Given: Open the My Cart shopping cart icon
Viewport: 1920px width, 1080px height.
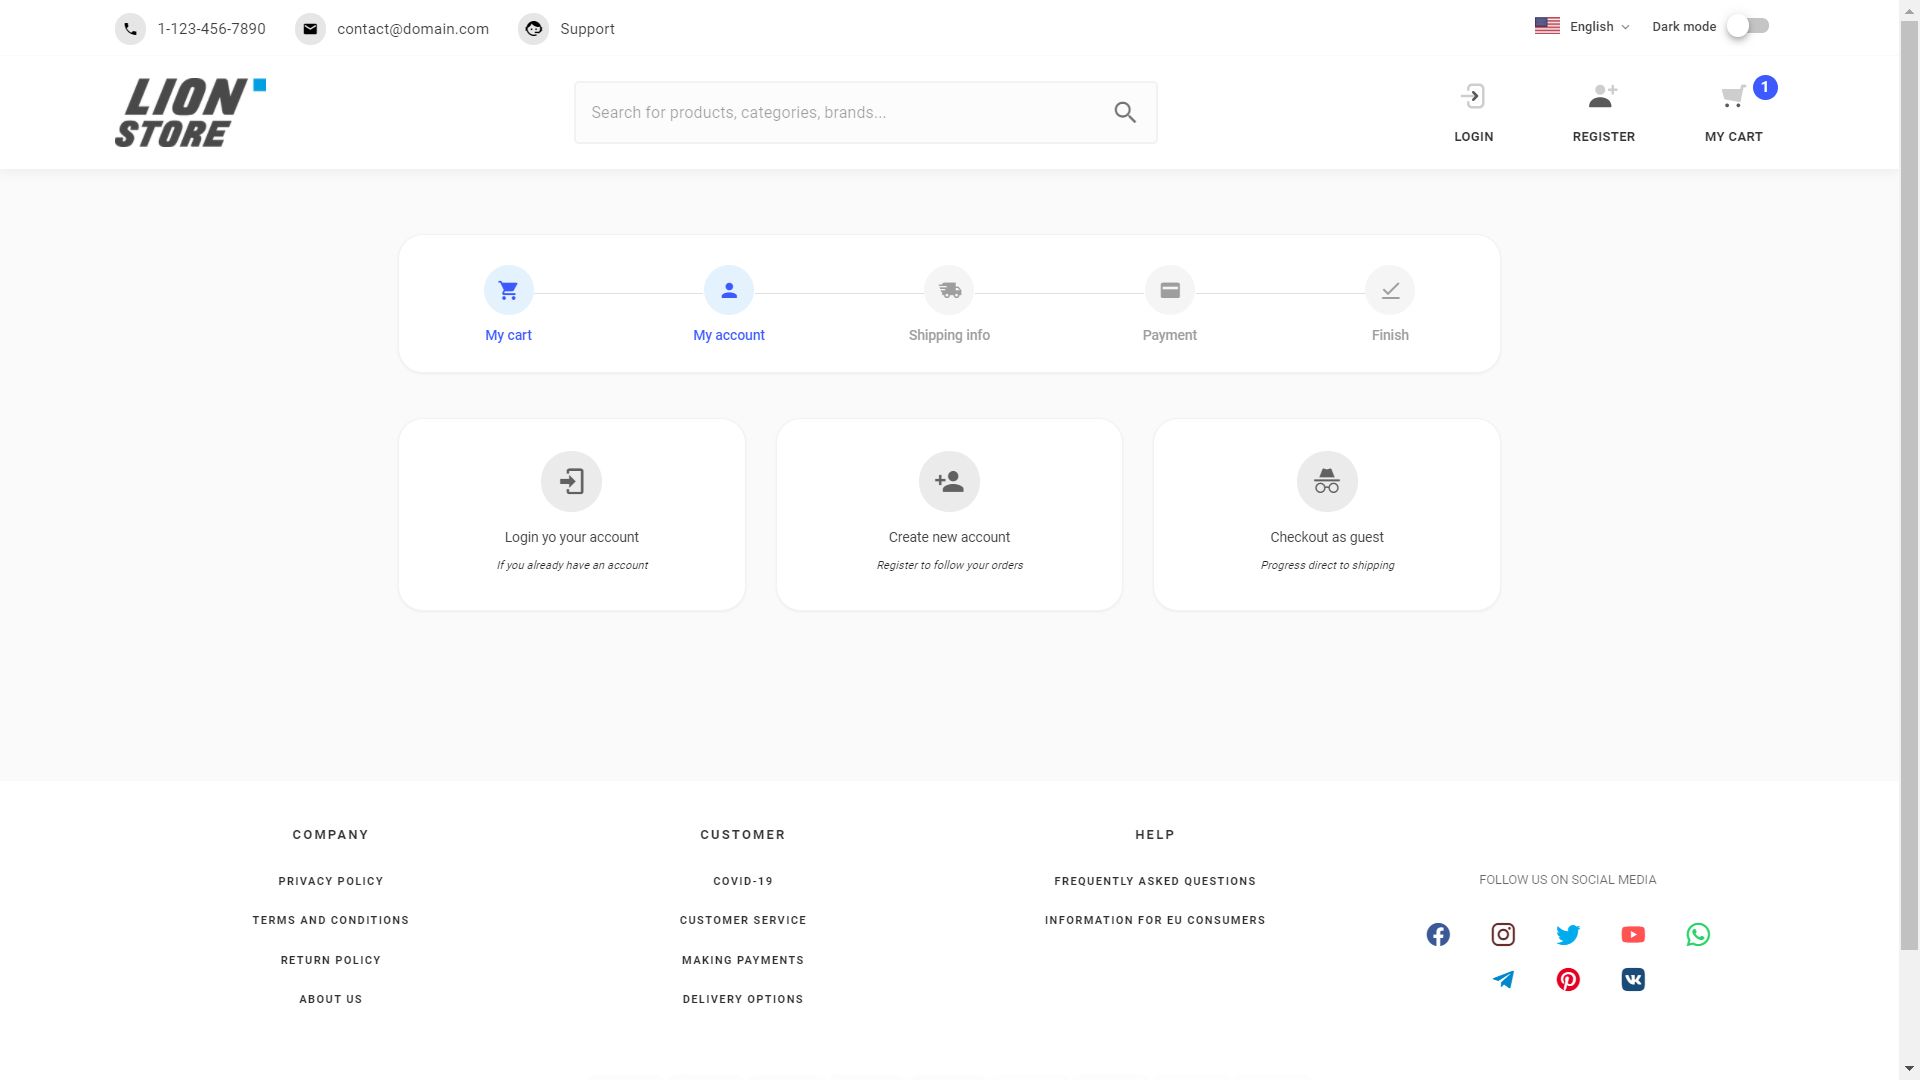Looking at the screenshot, I should [1733, 97].
